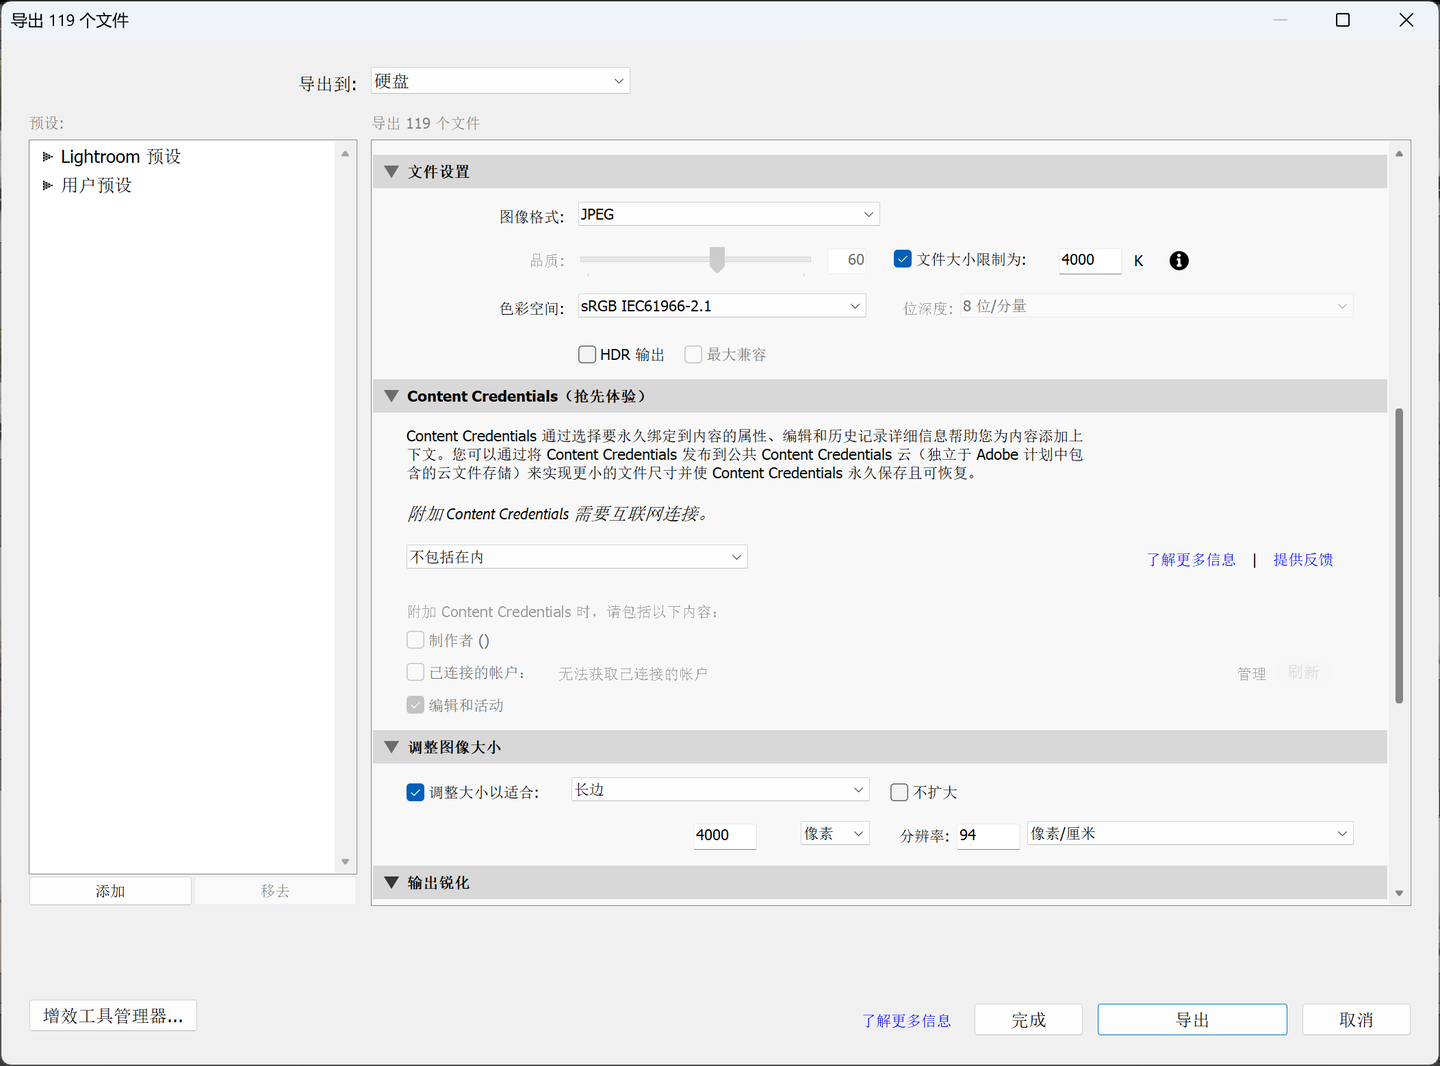
Task: Expand the 用户预设 tree item
Action: (47, 185)
